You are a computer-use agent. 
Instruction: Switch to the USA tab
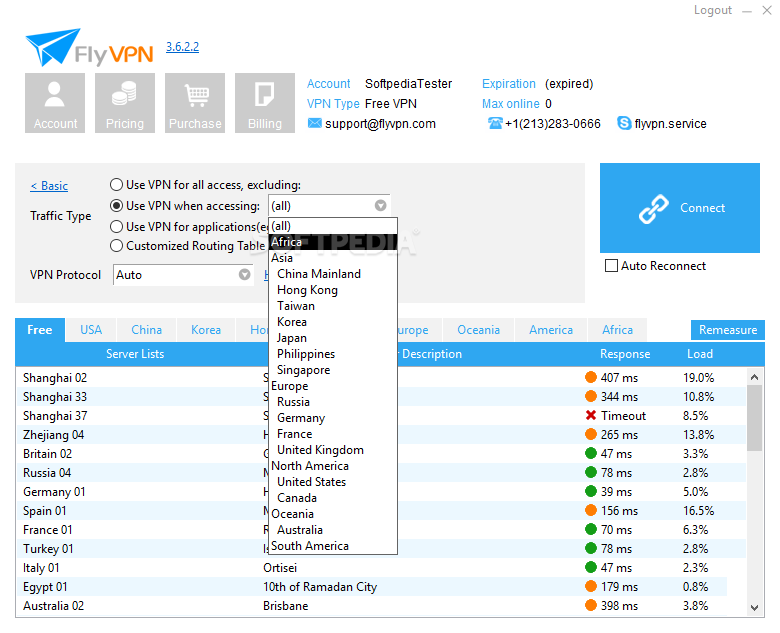91,330
